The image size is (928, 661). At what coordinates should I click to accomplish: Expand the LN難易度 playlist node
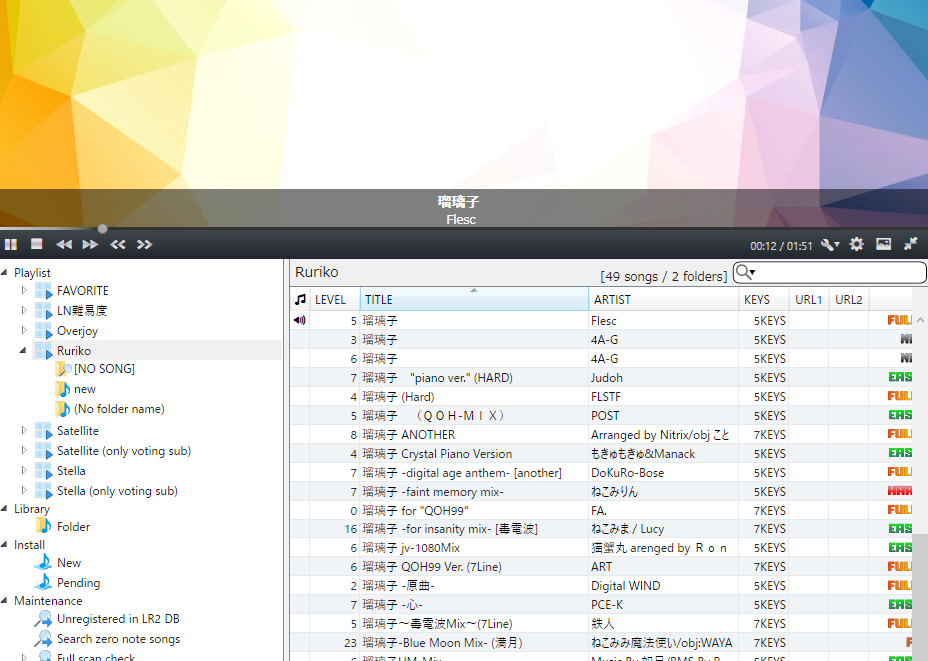point(24,310)
